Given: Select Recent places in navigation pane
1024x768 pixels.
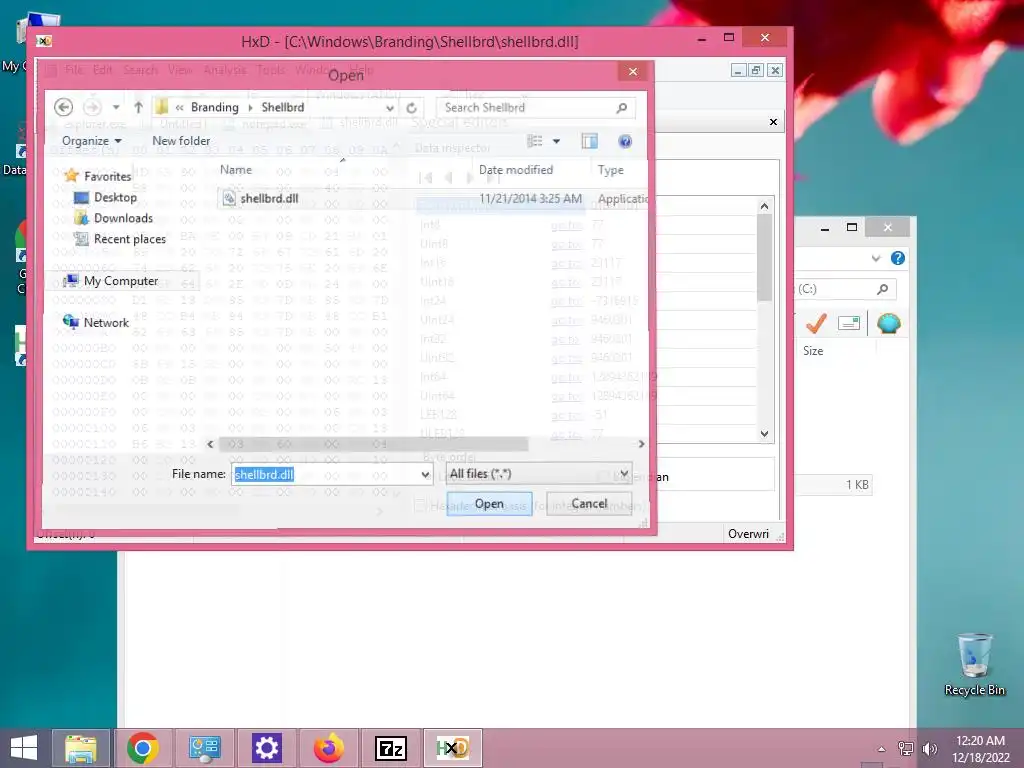Looking at the screenshot, I should point(129,239).
